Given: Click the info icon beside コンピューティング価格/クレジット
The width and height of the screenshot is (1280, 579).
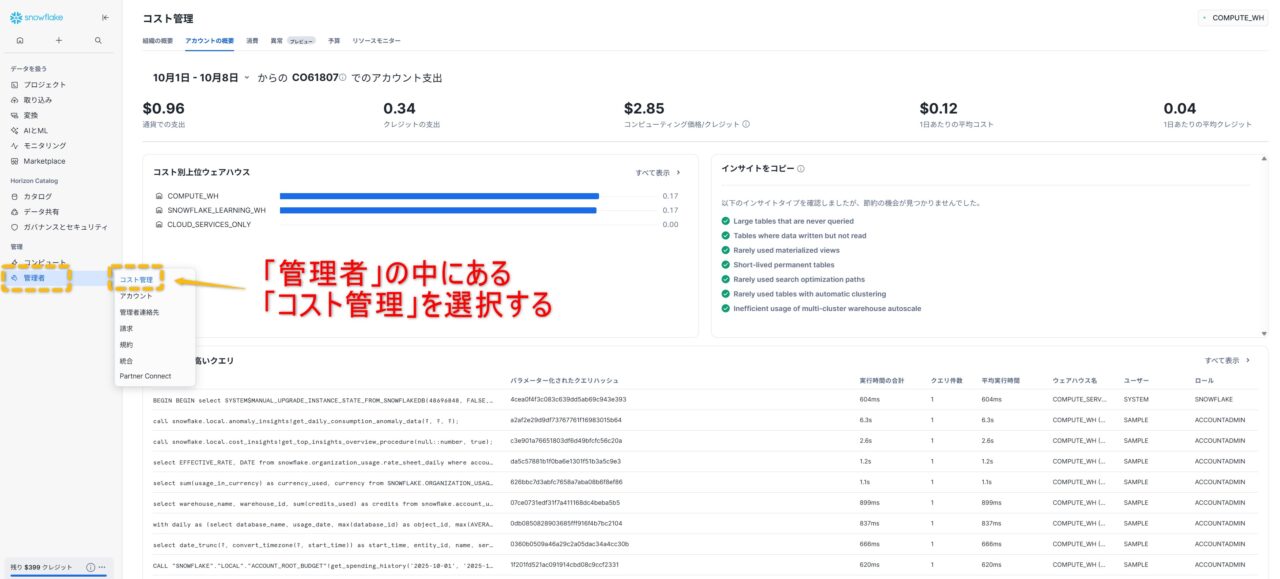Looking at the screenshot, I should pyautogui.click(x=746, y=125).
